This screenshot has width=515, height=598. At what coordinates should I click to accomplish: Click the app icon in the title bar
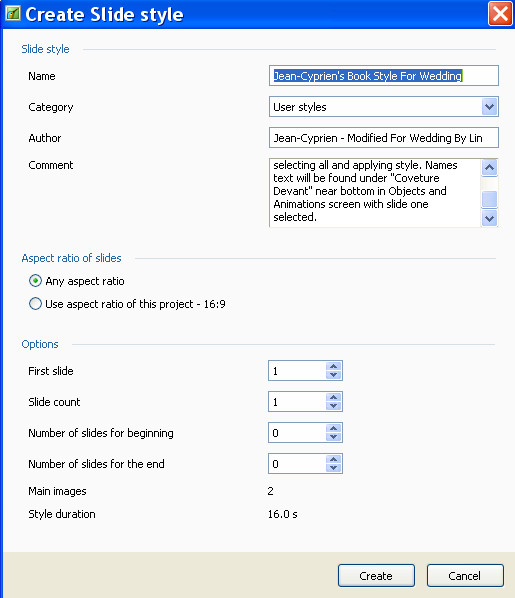[13, 14]
